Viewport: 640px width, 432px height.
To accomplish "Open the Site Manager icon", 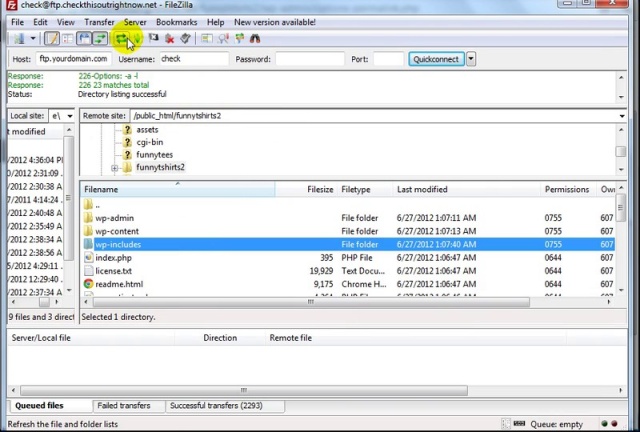I will (19, 39).
